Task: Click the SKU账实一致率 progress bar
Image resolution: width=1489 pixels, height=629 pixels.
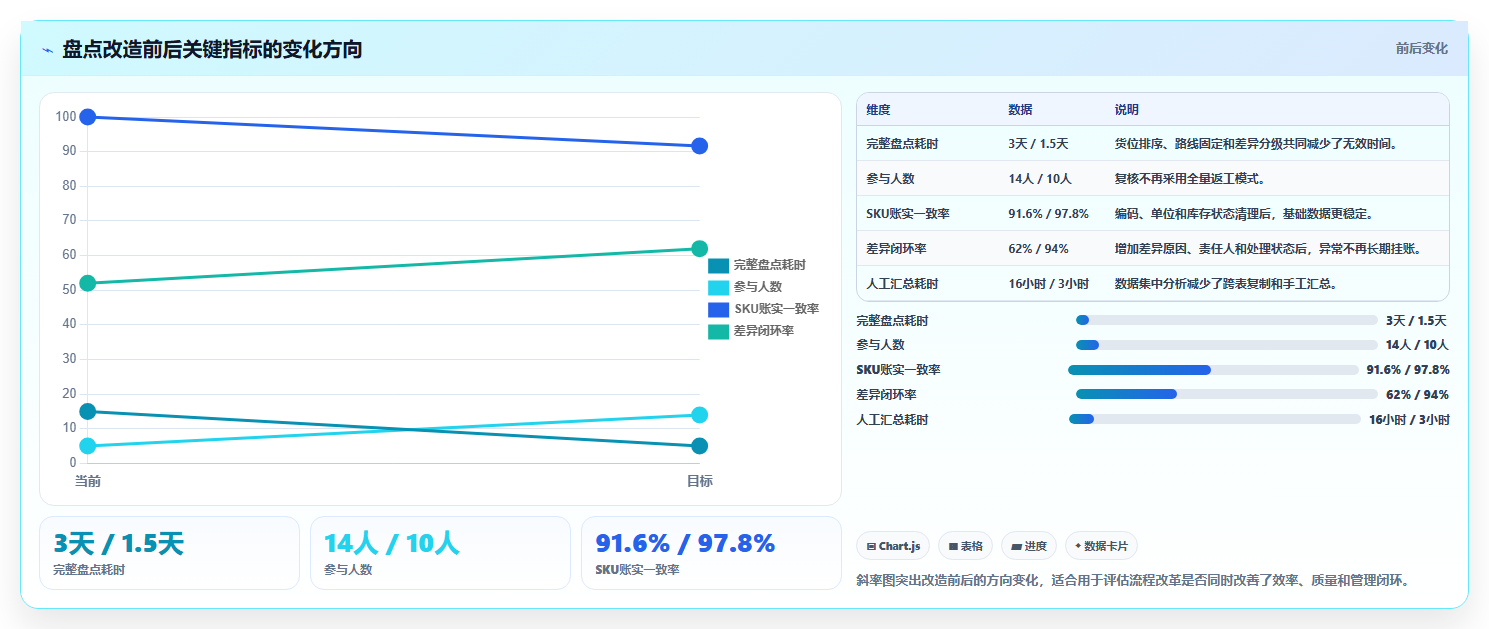Action: [x=1213, y=370]
